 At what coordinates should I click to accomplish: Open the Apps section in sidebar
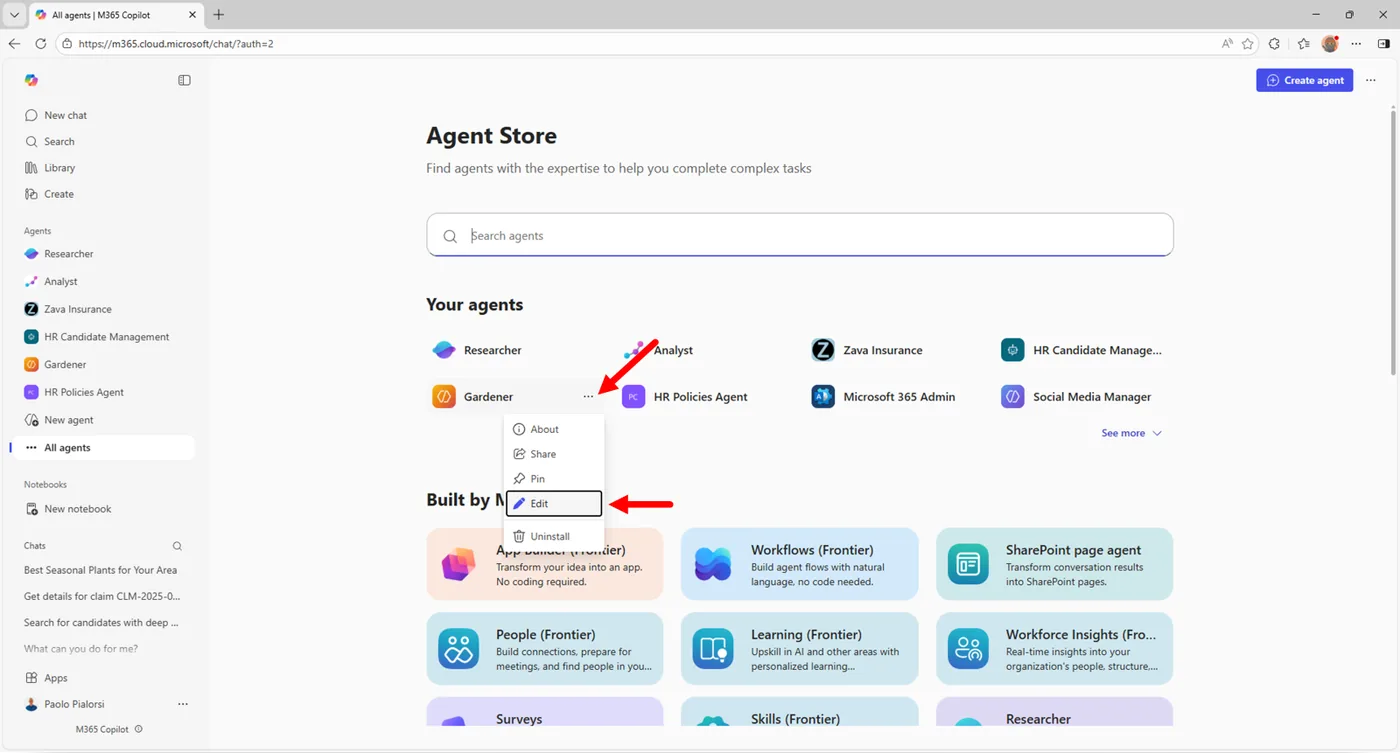46,678
